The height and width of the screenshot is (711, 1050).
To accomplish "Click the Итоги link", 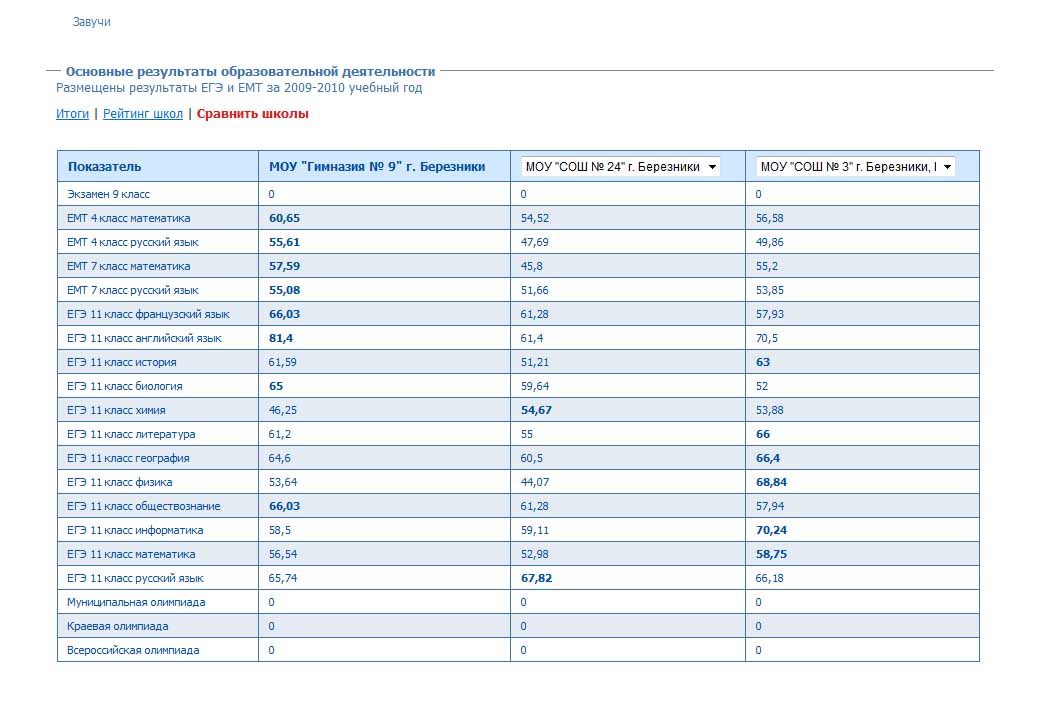I will point(72,114).
